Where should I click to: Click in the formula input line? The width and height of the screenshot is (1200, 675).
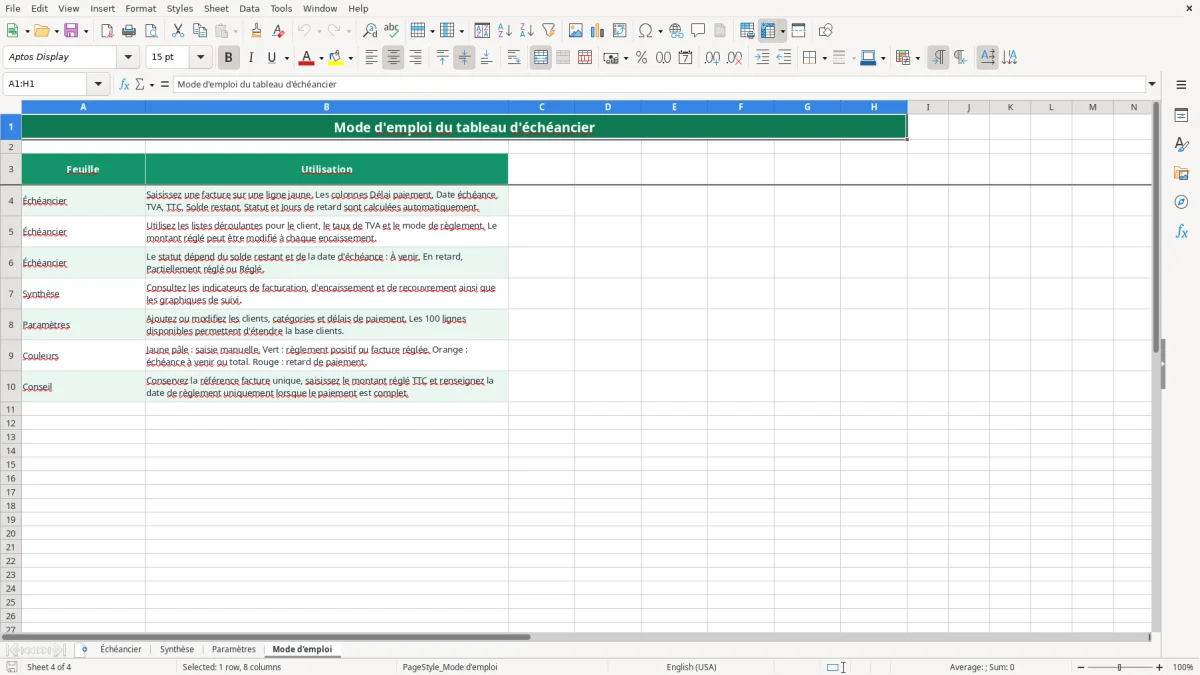tap(660, 85)
